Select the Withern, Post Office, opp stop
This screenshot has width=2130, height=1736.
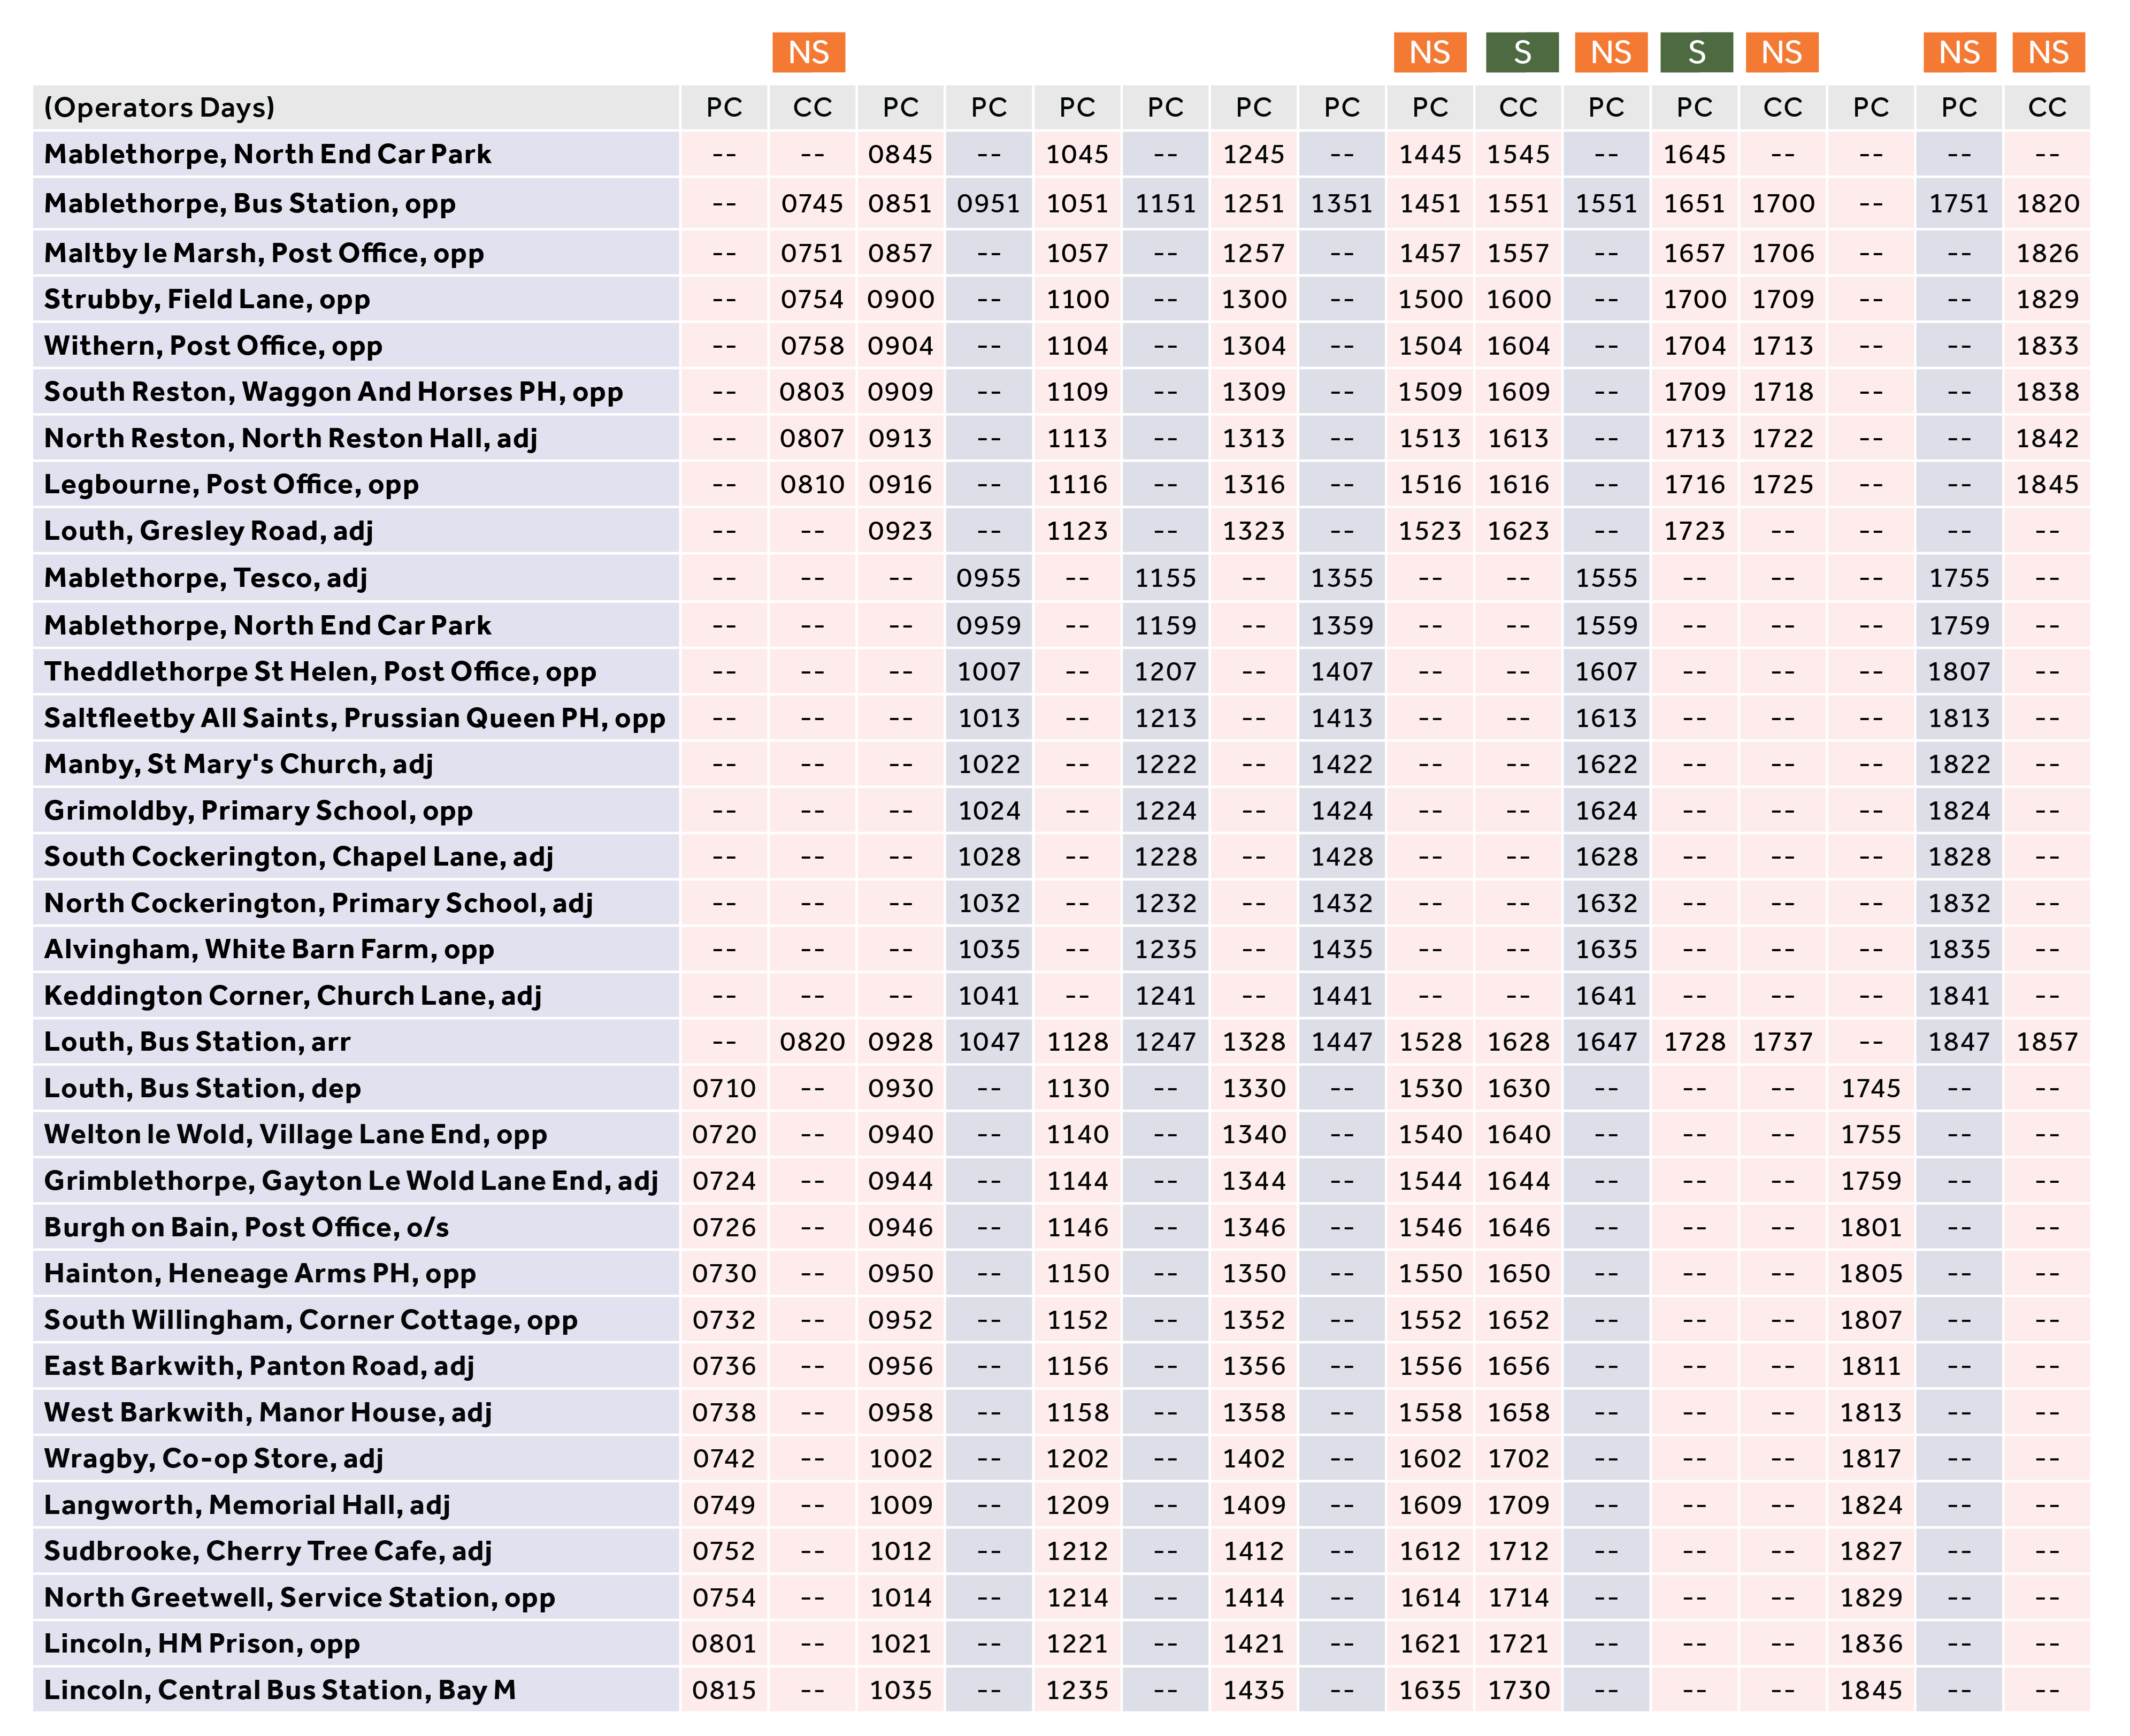pos(213,345)
